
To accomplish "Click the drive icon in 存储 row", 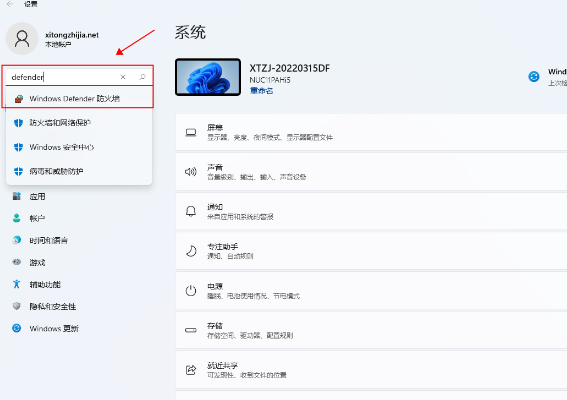I will pyautogui.click(x=191, y=330).
